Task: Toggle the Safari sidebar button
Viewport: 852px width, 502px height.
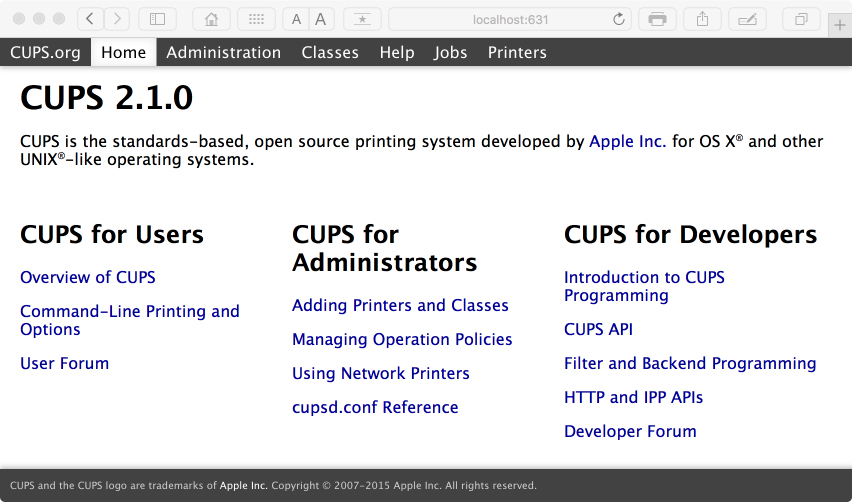Action: [x=158, y=19]
